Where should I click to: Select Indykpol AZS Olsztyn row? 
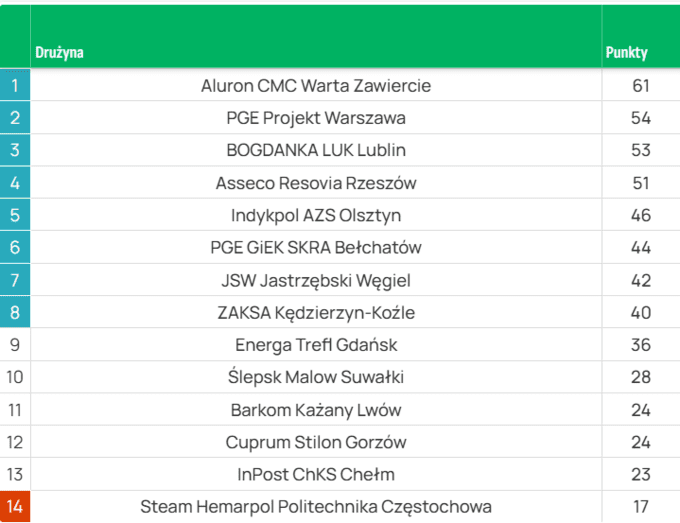coord(316,215)
